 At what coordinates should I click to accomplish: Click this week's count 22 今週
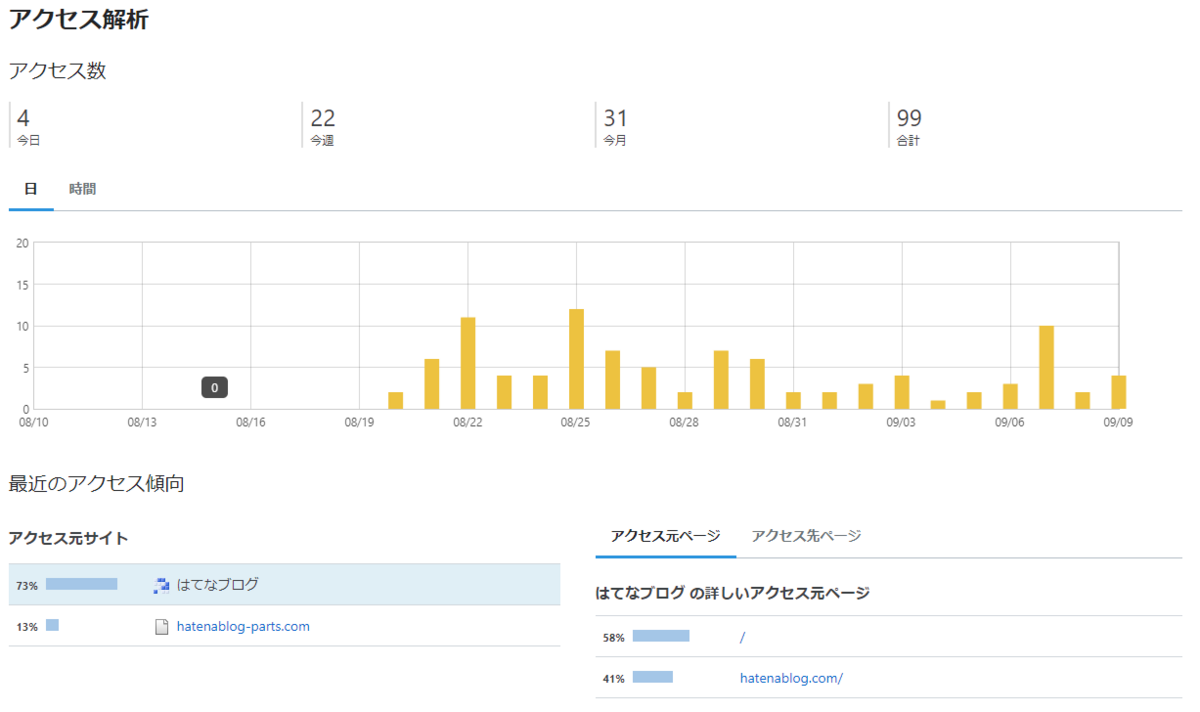click(322, 127)
